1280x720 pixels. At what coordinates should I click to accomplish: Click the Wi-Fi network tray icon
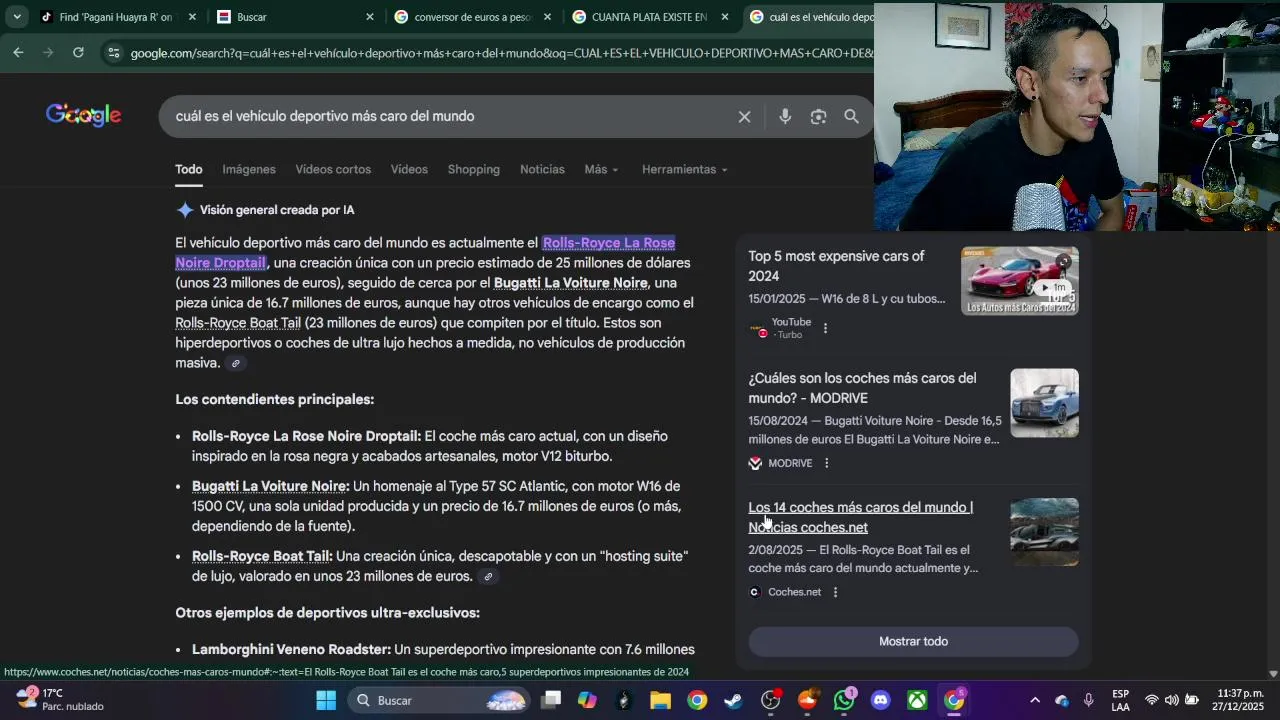click(x=1152, y=700)
